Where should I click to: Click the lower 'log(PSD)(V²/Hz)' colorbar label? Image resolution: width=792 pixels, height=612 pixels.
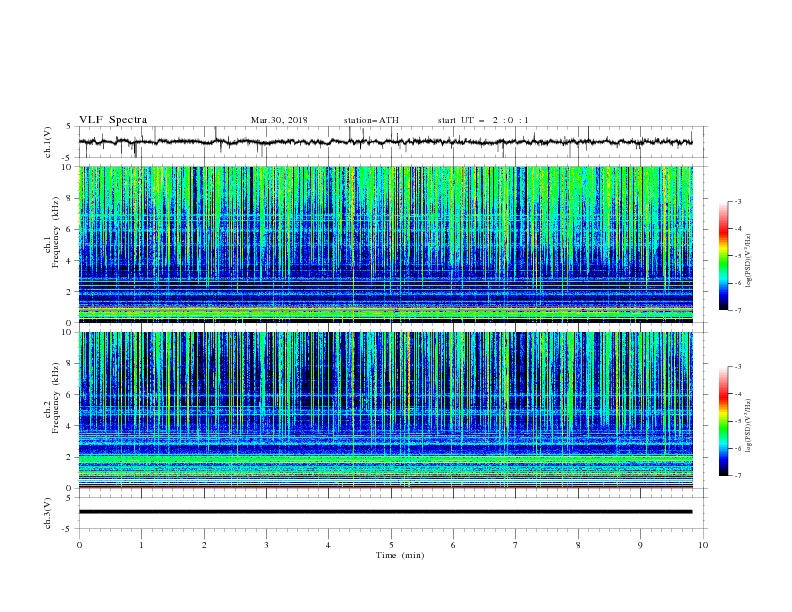tap(749, 426)
